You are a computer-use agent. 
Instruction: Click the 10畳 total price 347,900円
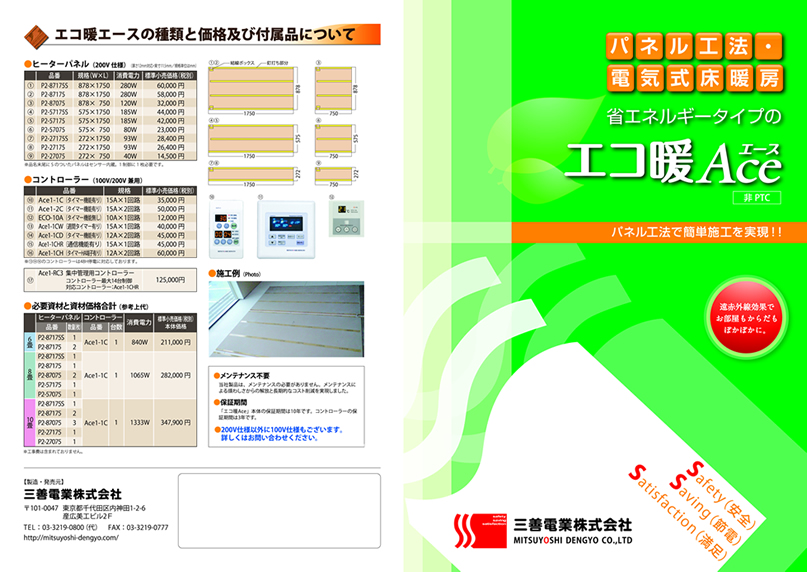point(176,422)
